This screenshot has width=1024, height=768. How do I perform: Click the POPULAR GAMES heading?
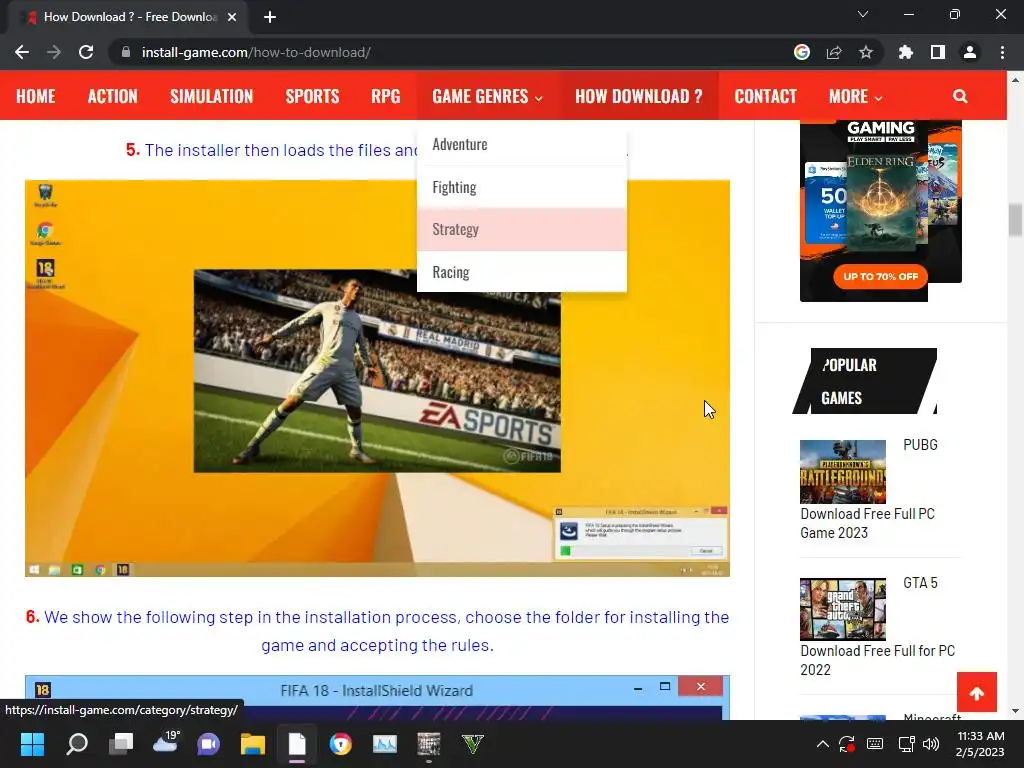point(865,381)
